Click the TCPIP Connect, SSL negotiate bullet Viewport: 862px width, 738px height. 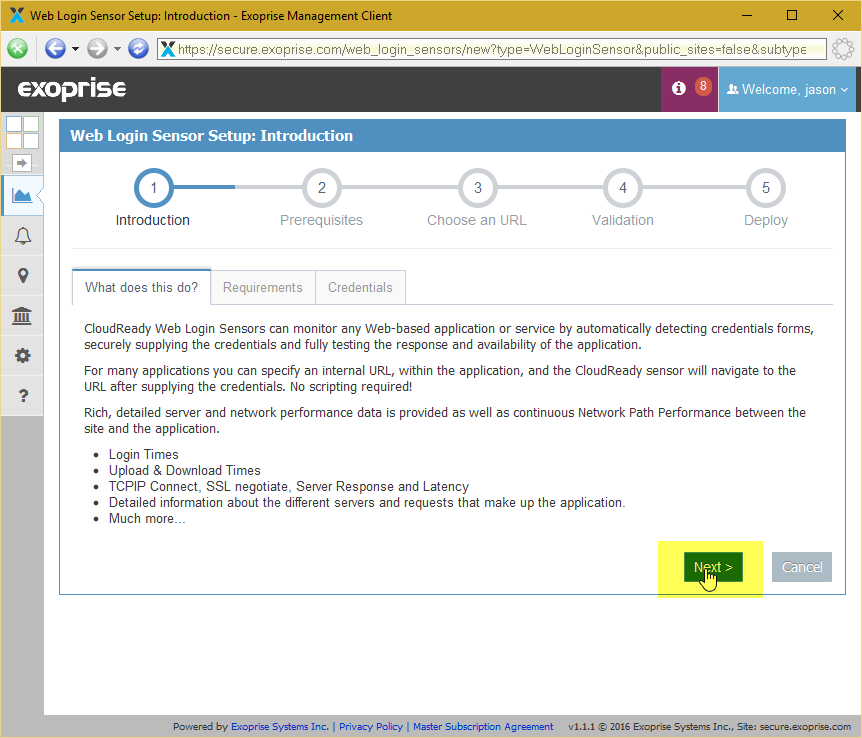coord(289,487)
